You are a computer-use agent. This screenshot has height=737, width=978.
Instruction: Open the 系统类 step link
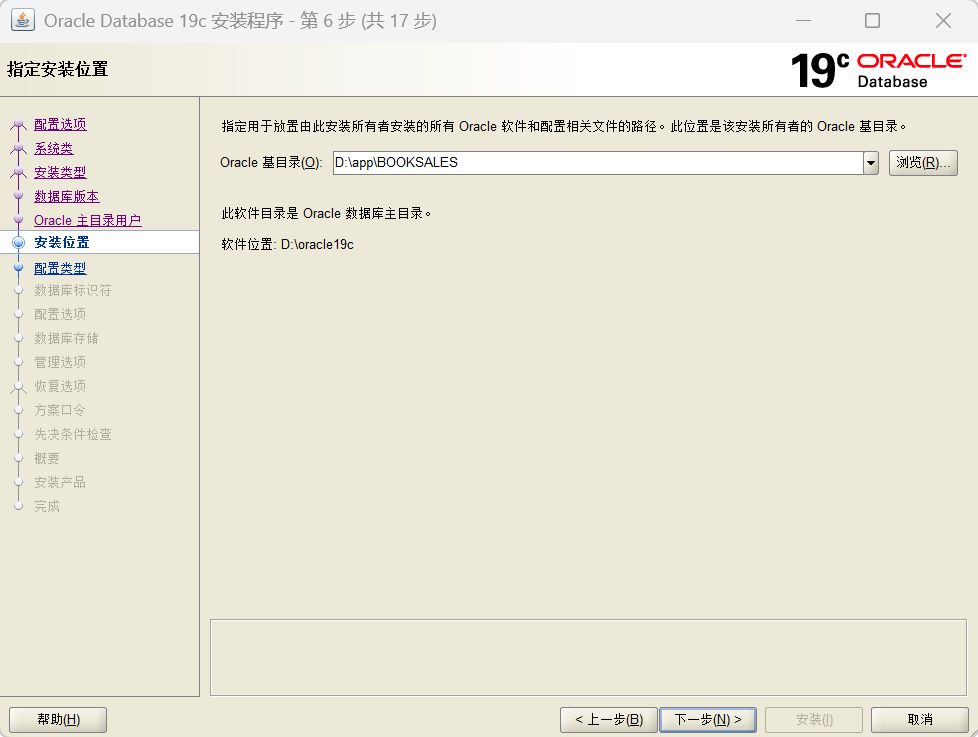54,148
